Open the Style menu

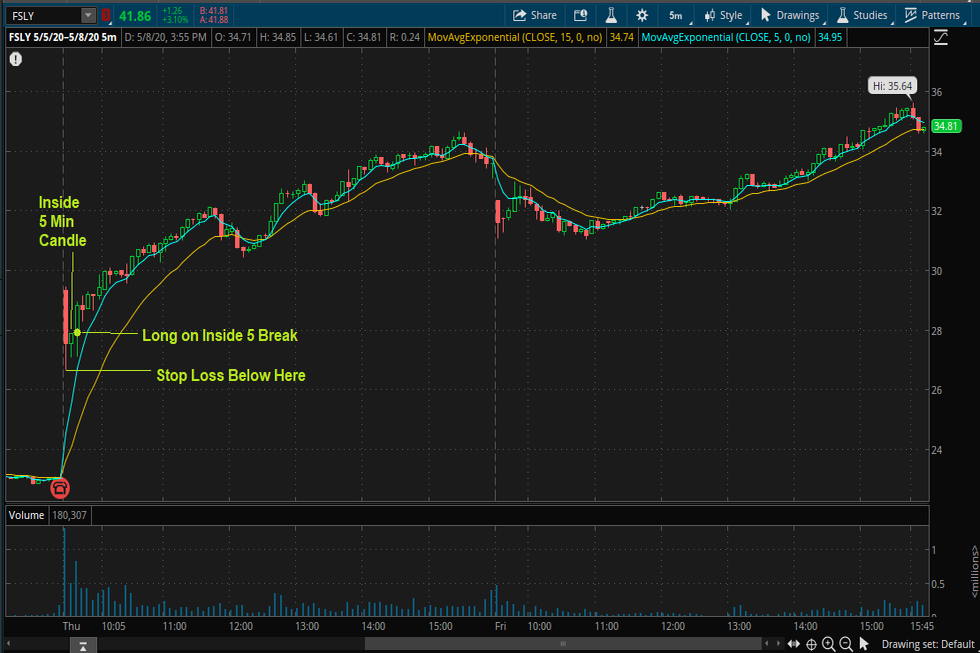coord(723,15)
